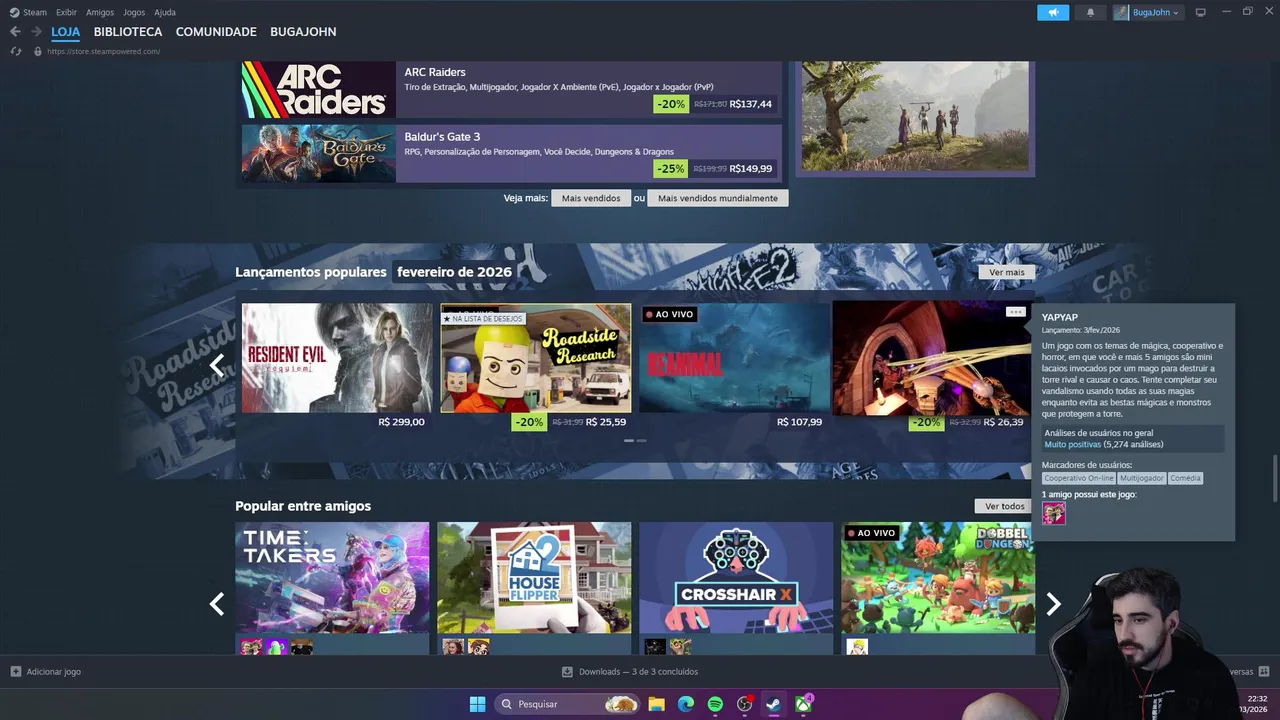Screen dimensions: 1280x720
Task: Show next friends' popular games with right arrow
Action: tap(1053, 603)
